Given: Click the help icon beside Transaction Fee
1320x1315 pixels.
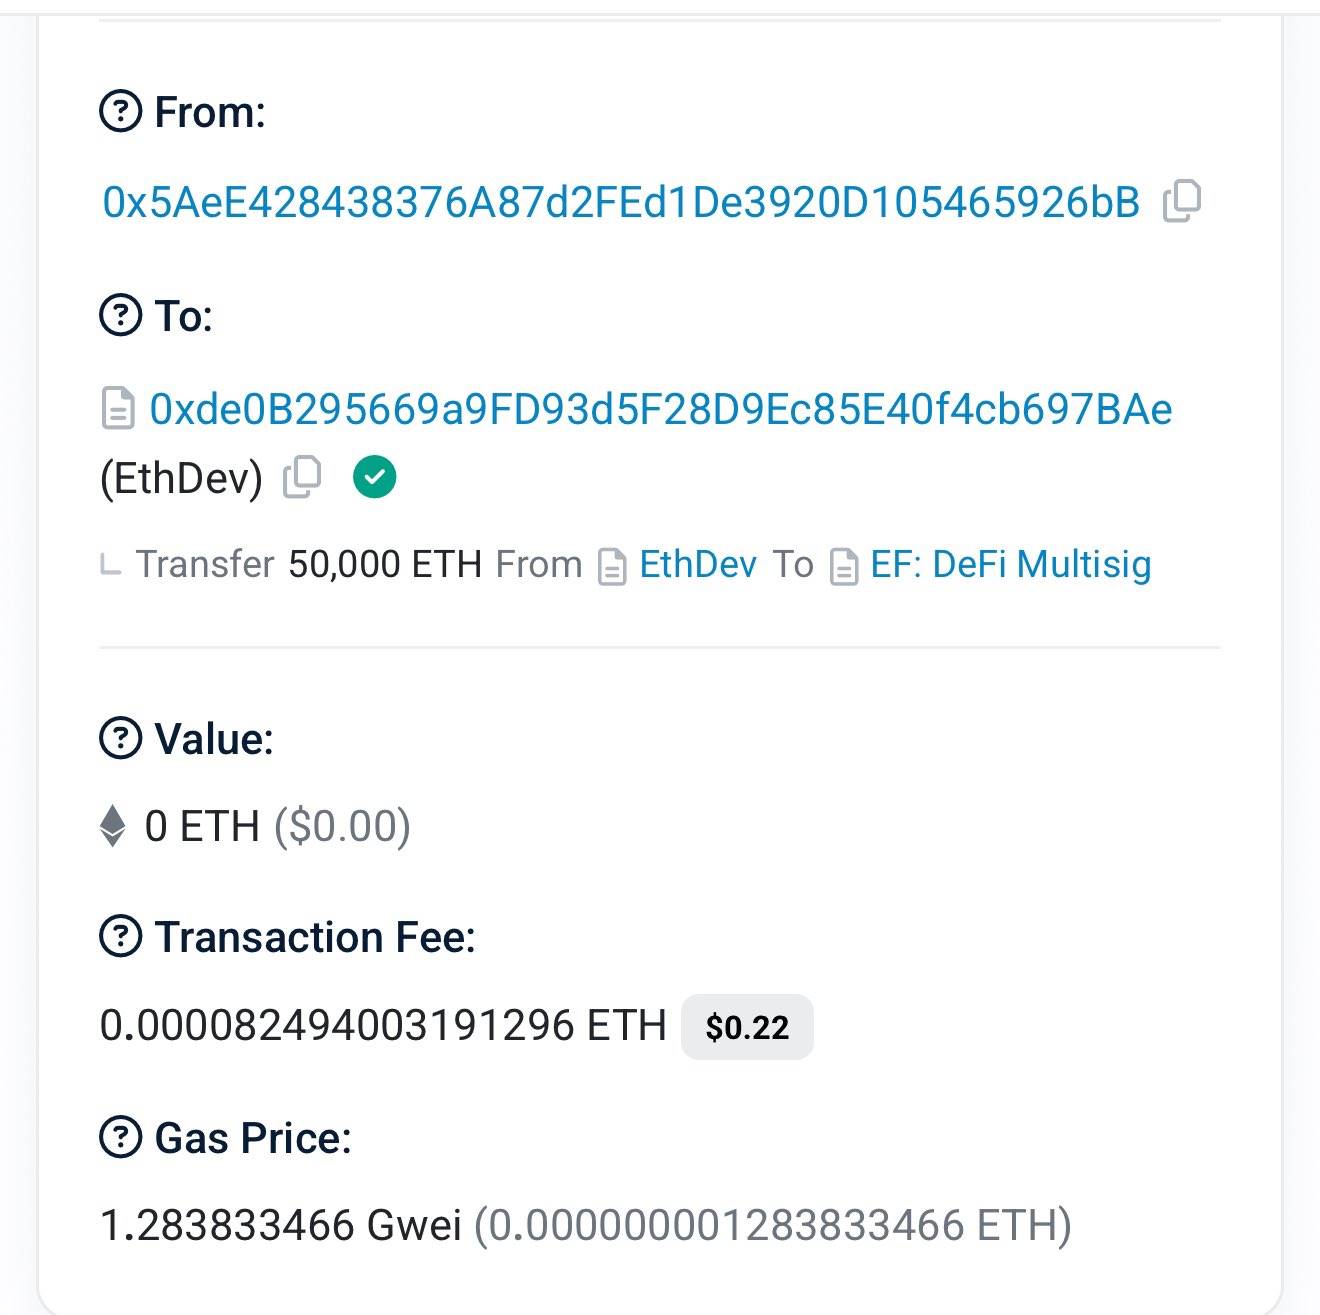Looking at the screenshot, I should 120,937.
